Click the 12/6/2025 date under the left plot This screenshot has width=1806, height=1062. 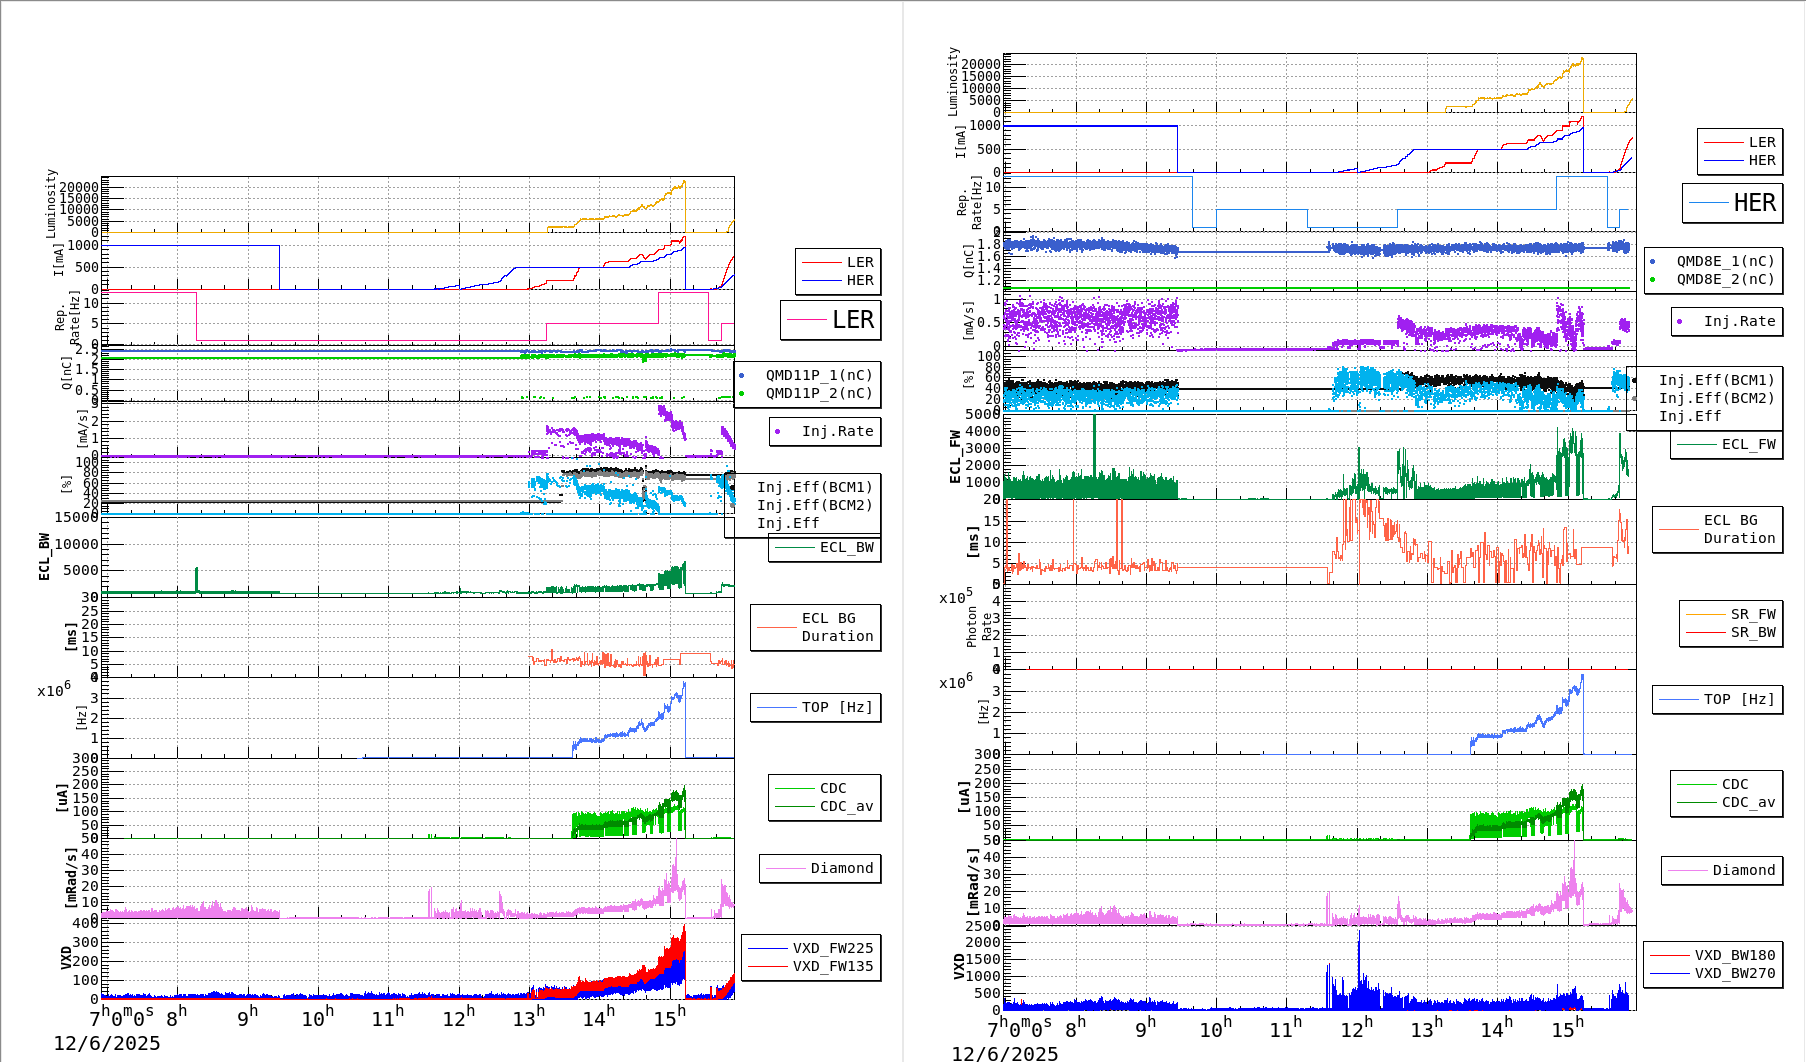(x=107, y=1044)
